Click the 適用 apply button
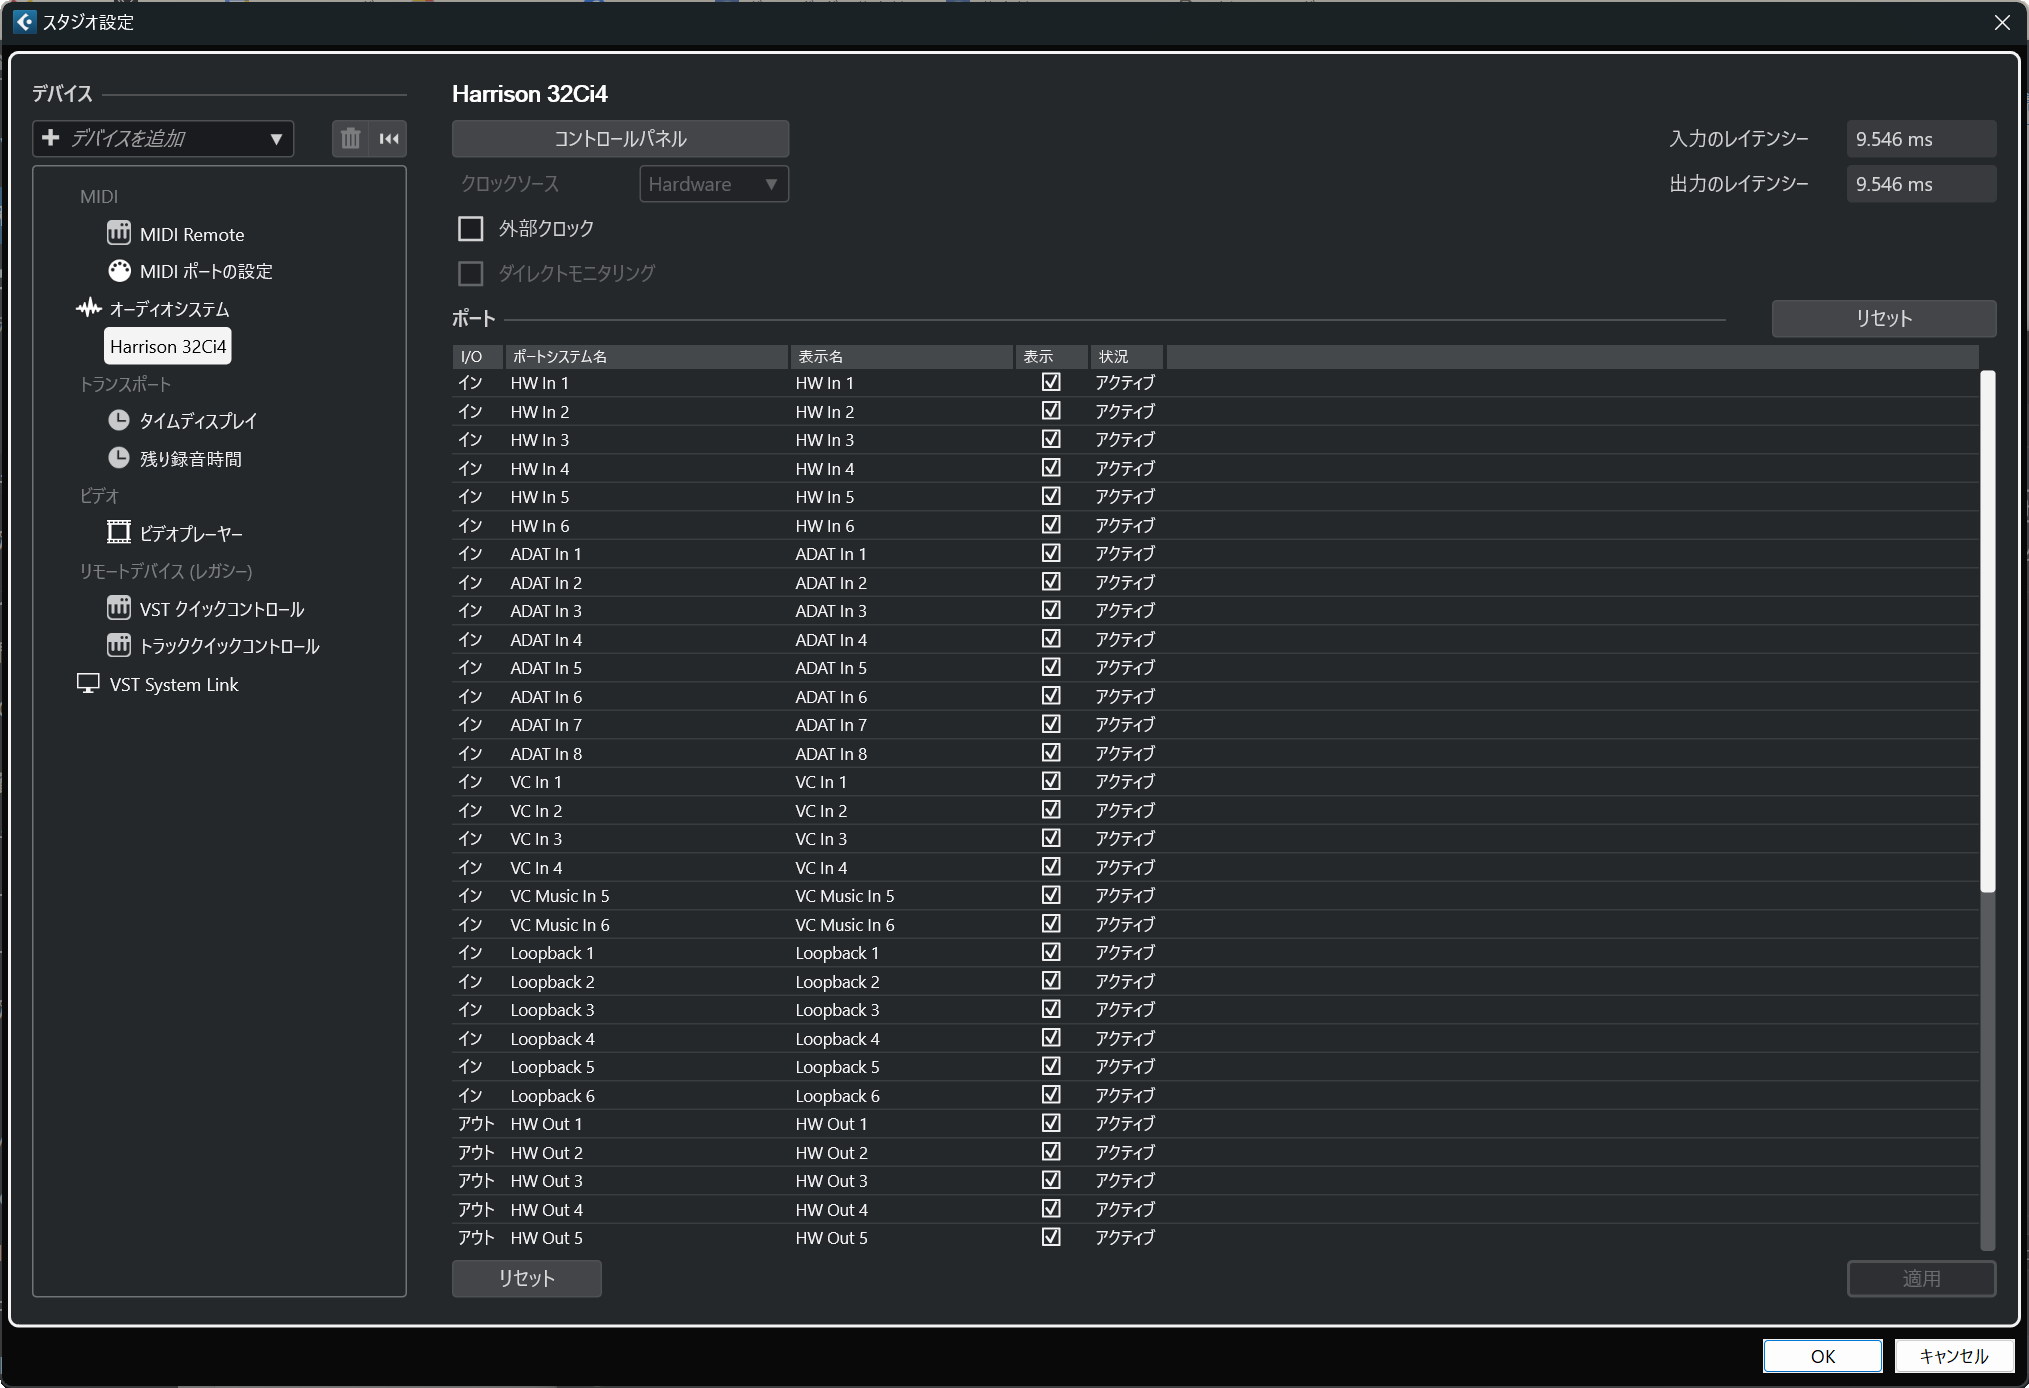2029x1388 pixels. pos(1921,1278)
